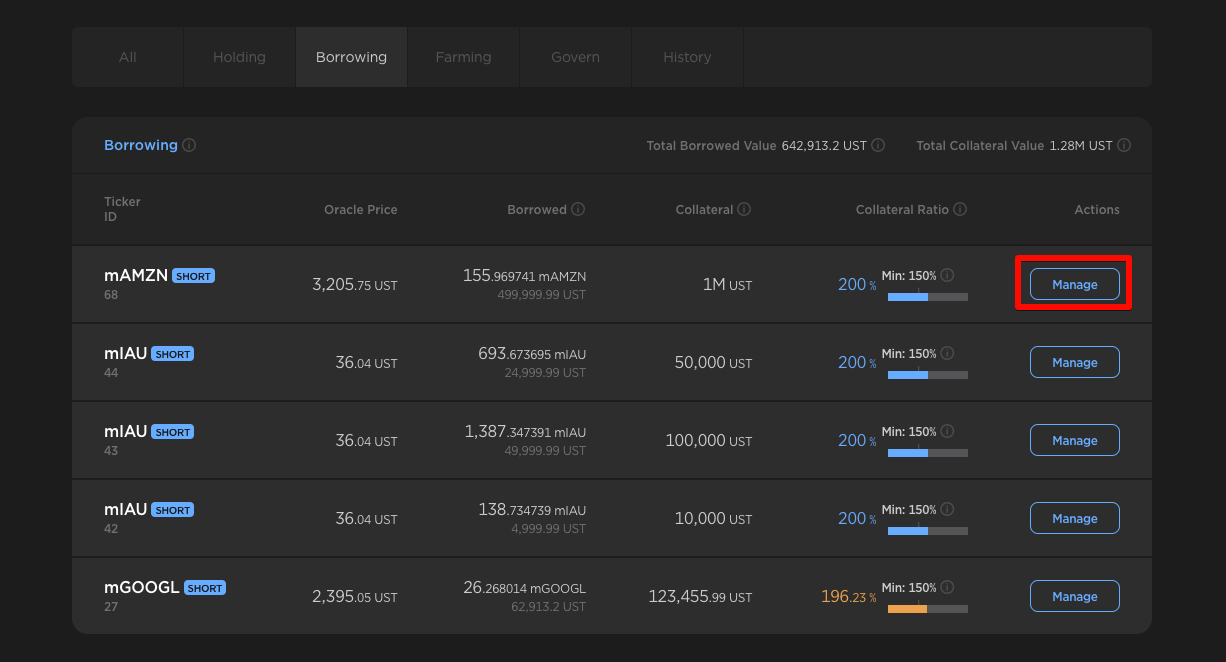Click Min 150% info icon in mGOOGL row

[947, 587]
